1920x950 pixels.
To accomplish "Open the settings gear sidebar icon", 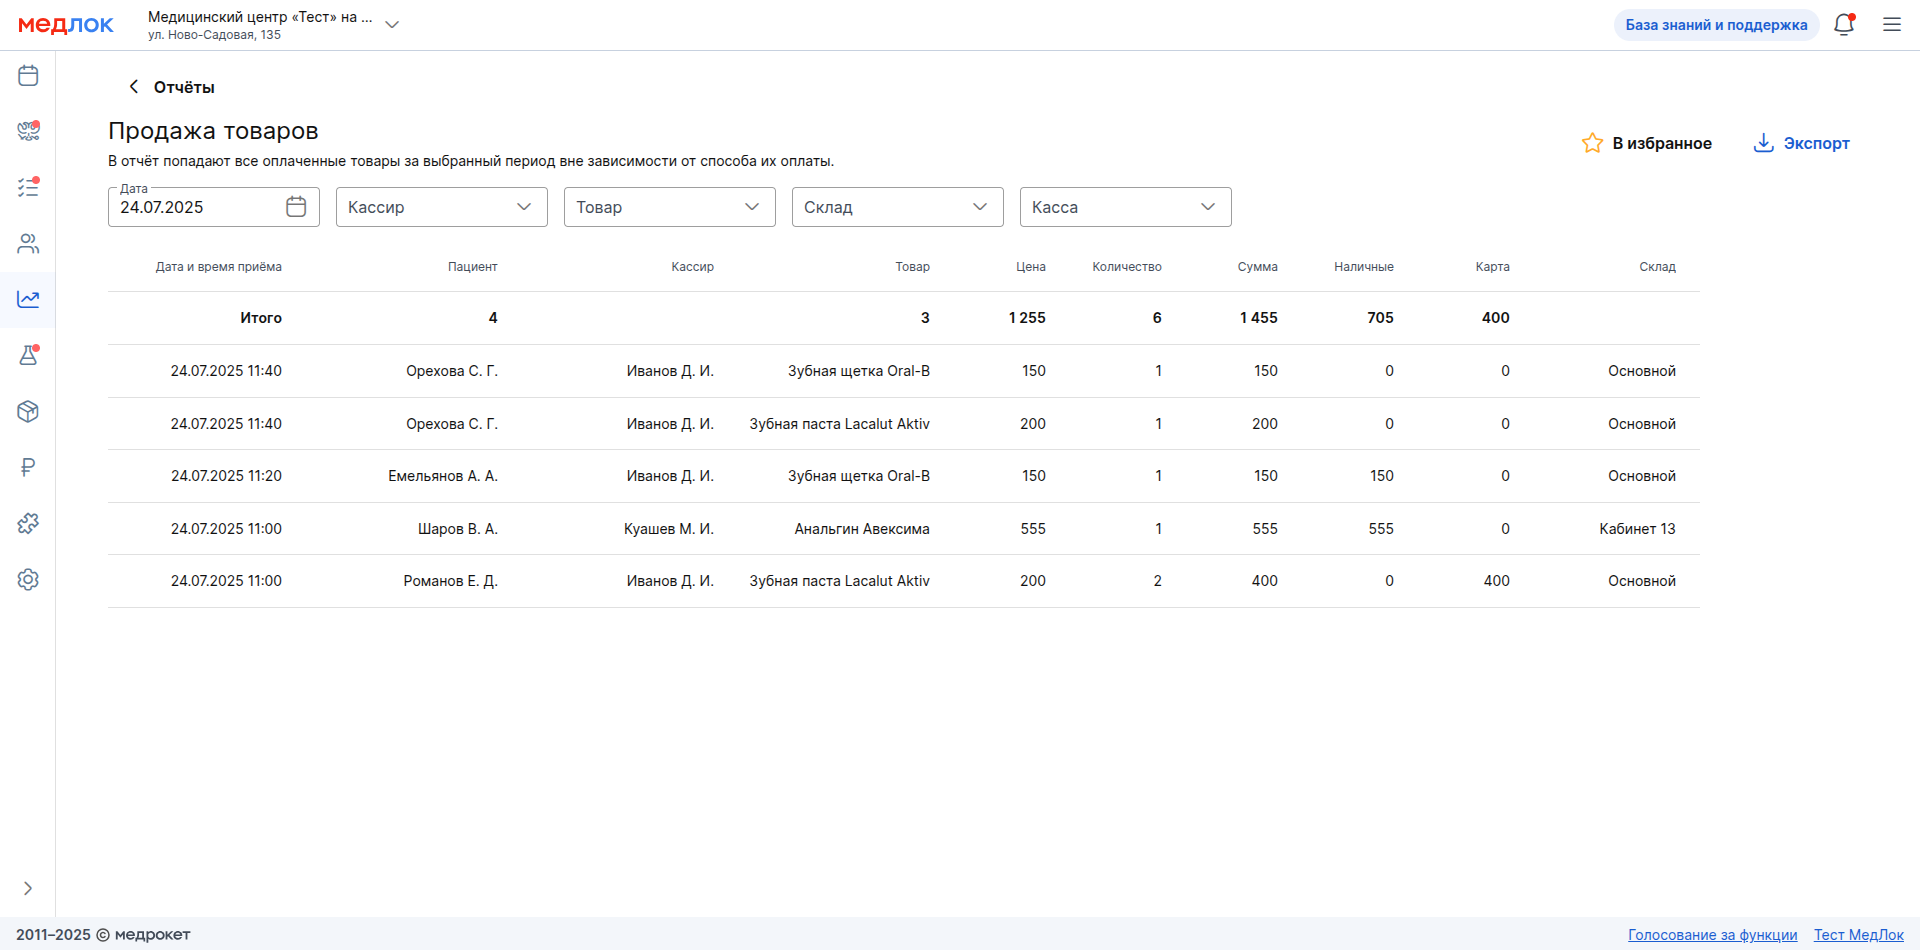I will coord(28,579).
